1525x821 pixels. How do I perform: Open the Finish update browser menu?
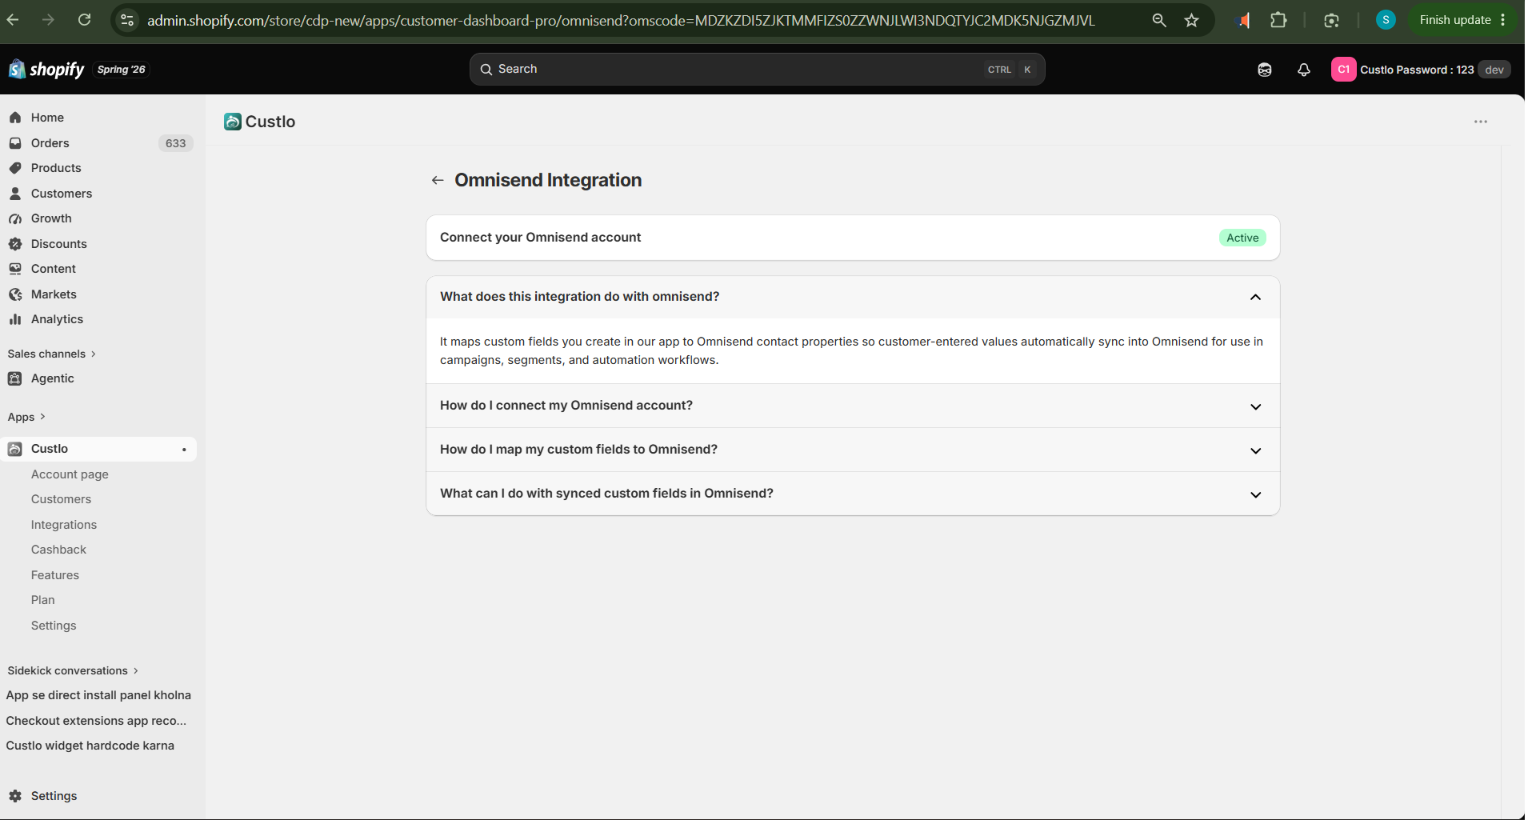point(1463,20)
